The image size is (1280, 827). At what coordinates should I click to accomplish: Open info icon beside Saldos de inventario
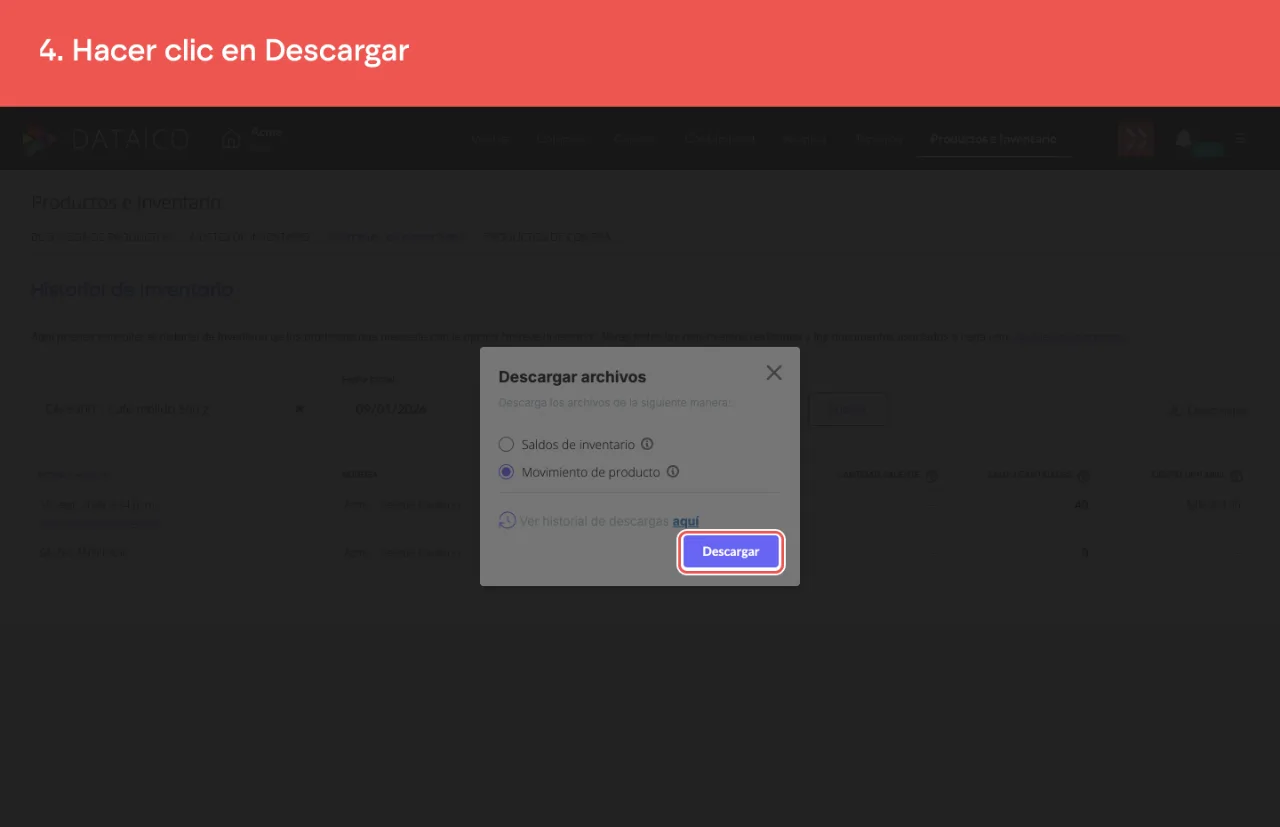coord(647,444)
